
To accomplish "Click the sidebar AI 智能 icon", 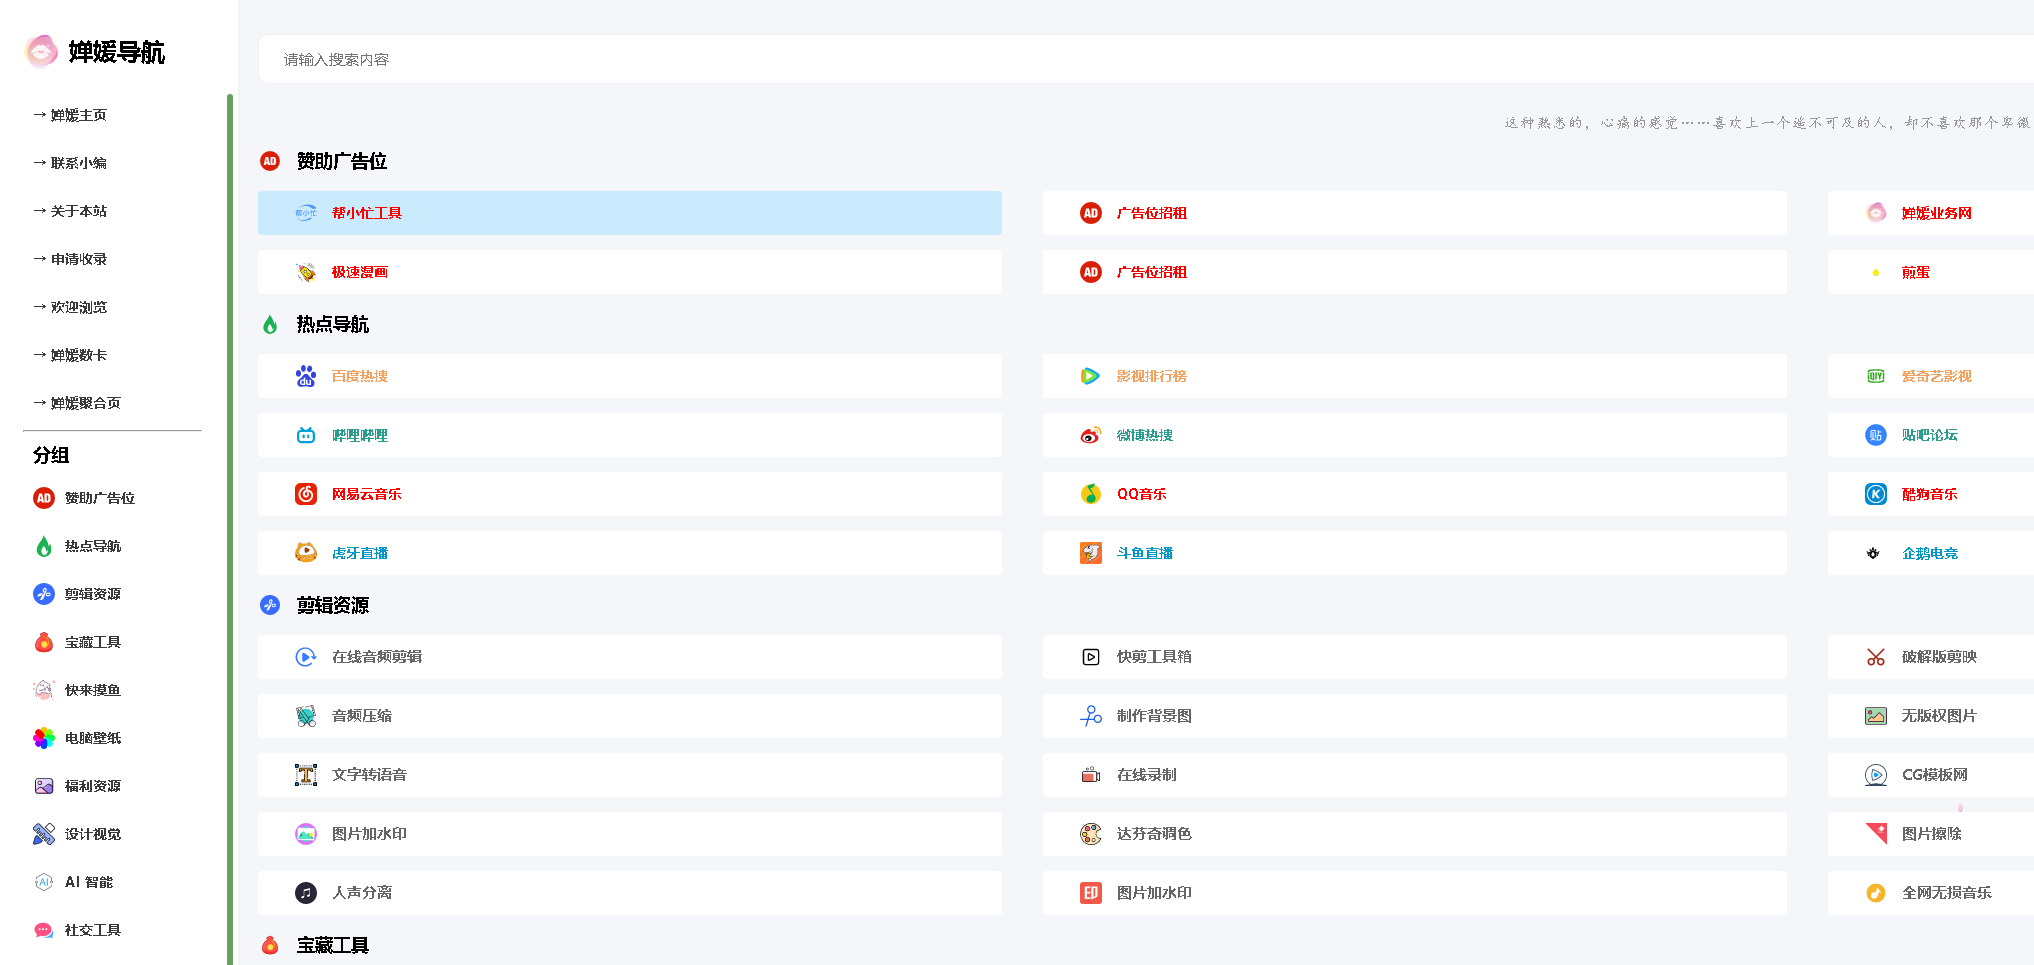I will point(44,882).
